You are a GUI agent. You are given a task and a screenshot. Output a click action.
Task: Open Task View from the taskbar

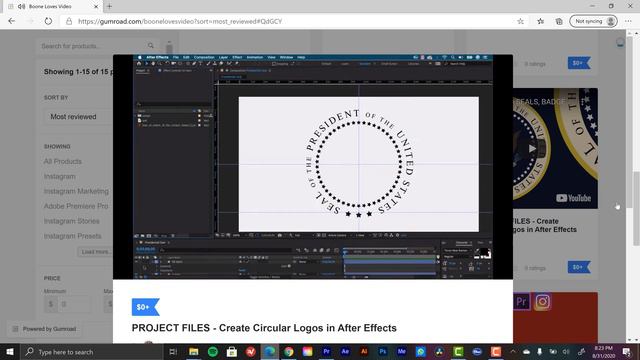[x=173, y=352]
